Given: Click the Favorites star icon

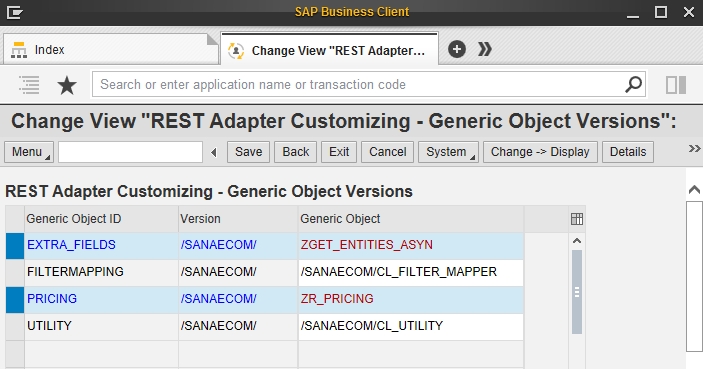Looking at the screenshot, I should click(x=67, y=85).
